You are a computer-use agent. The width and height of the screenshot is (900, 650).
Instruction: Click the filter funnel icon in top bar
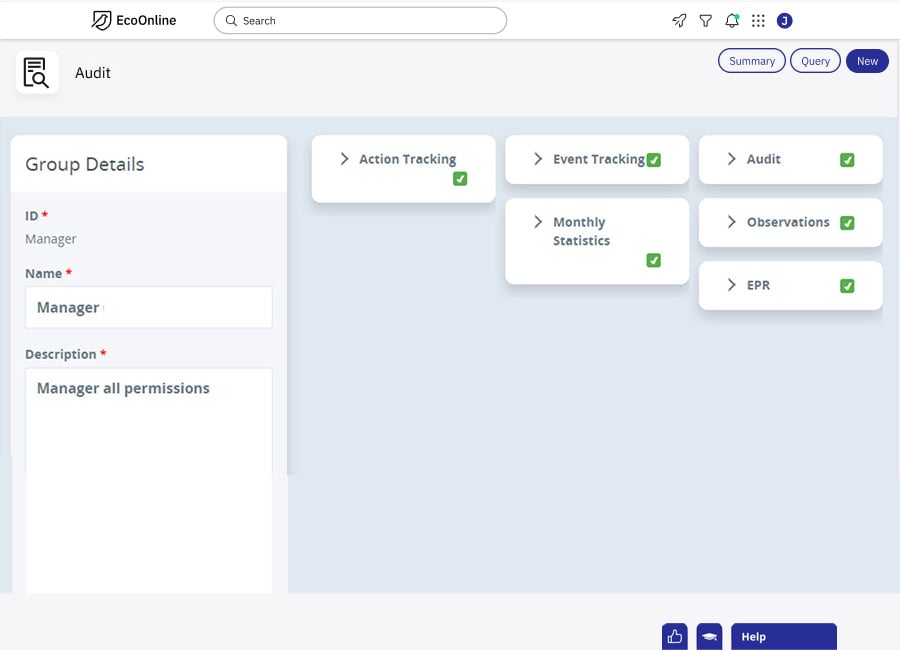(x=706, y=20)
